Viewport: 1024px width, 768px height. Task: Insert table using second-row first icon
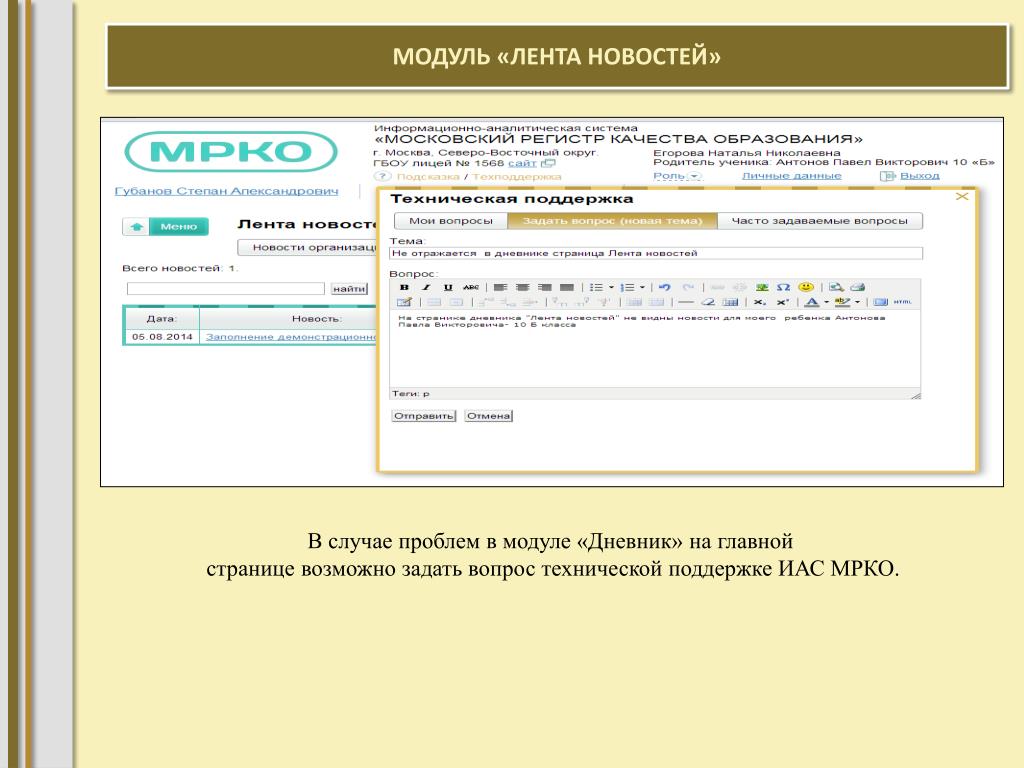coord(404,302)
